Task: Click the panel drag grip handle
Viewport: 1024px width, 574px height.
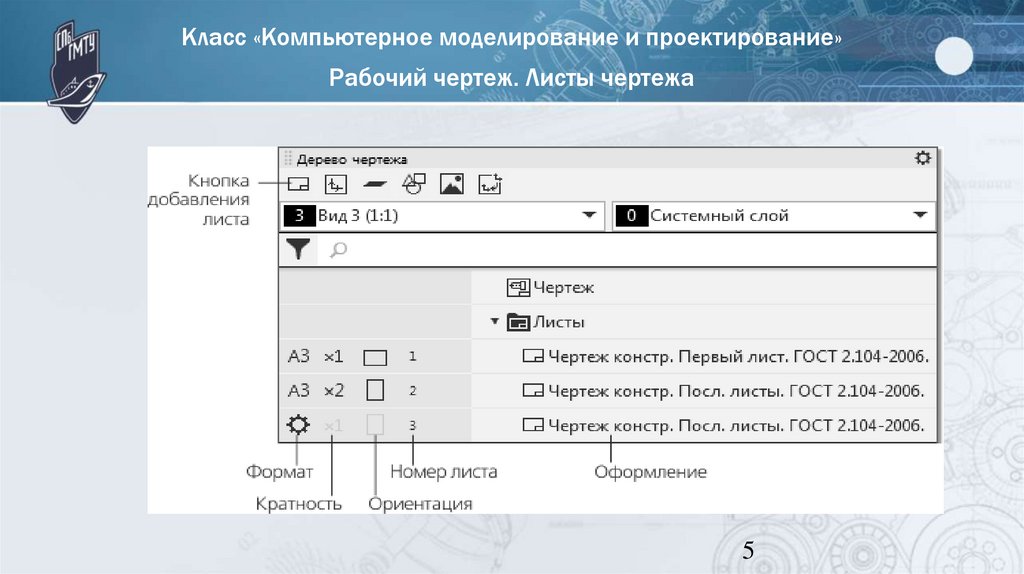Action: [x=288, y=159]
